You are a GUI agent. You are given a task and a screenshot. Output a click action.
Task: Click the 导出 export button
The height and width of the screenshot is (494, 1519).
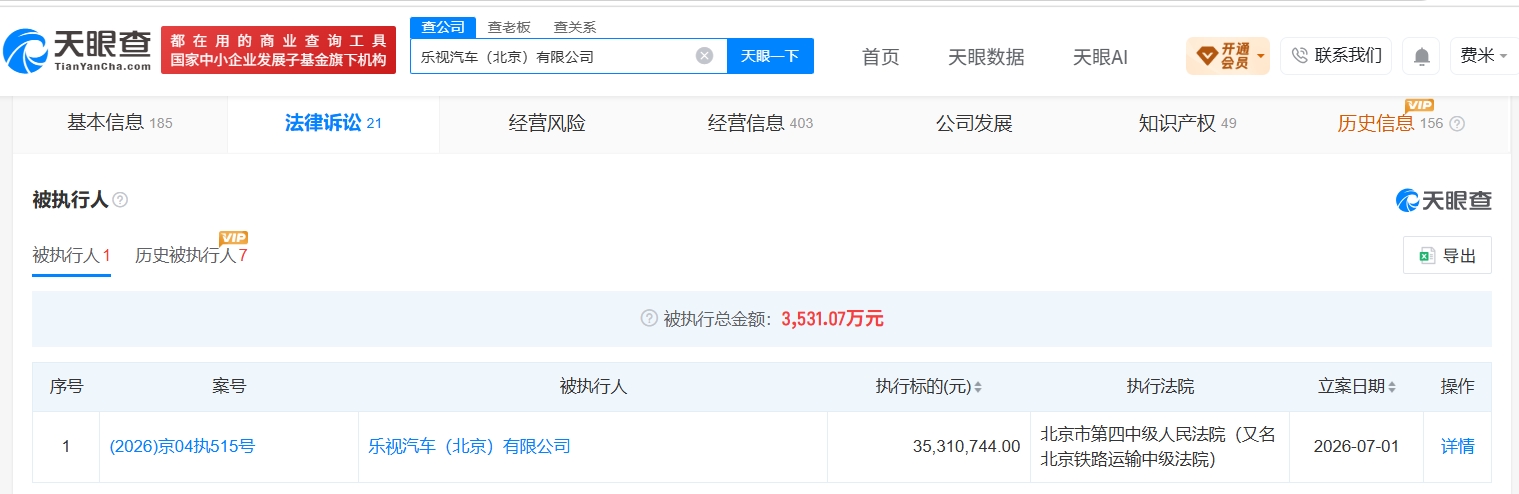[1447, 256]
